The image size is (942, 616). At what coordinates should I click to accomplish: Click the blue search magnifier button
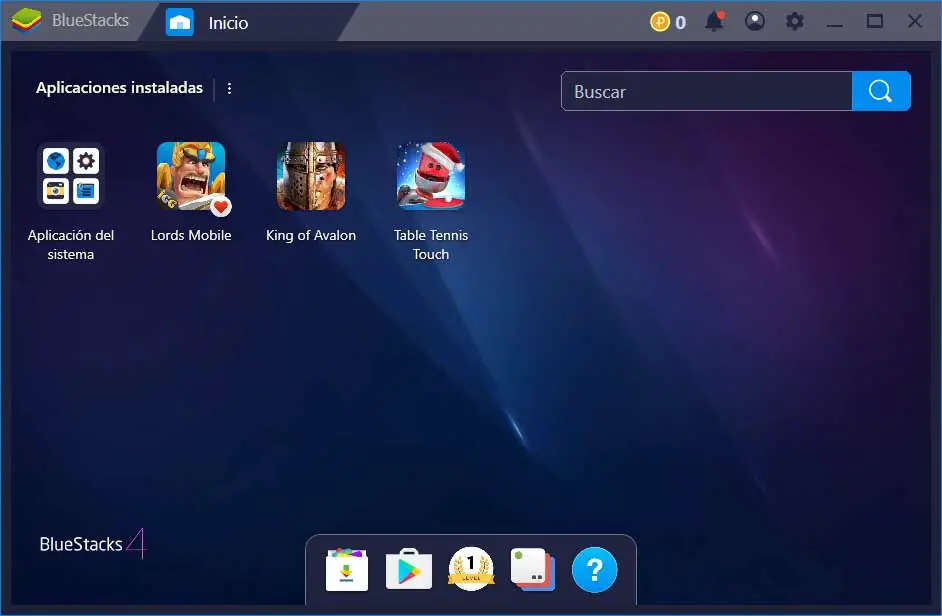click(x=881, y=91)
